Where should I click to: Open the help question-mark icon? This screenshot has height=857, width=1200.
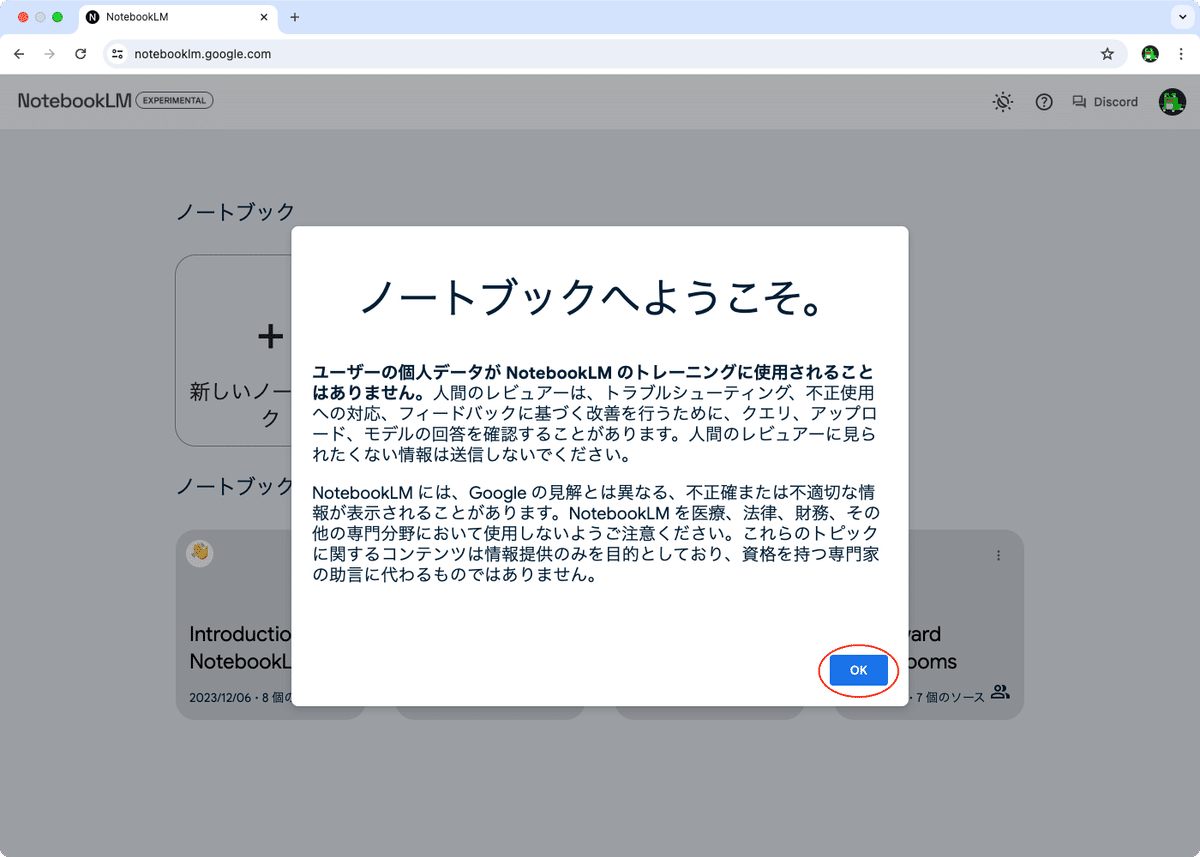pos(1044,101)
